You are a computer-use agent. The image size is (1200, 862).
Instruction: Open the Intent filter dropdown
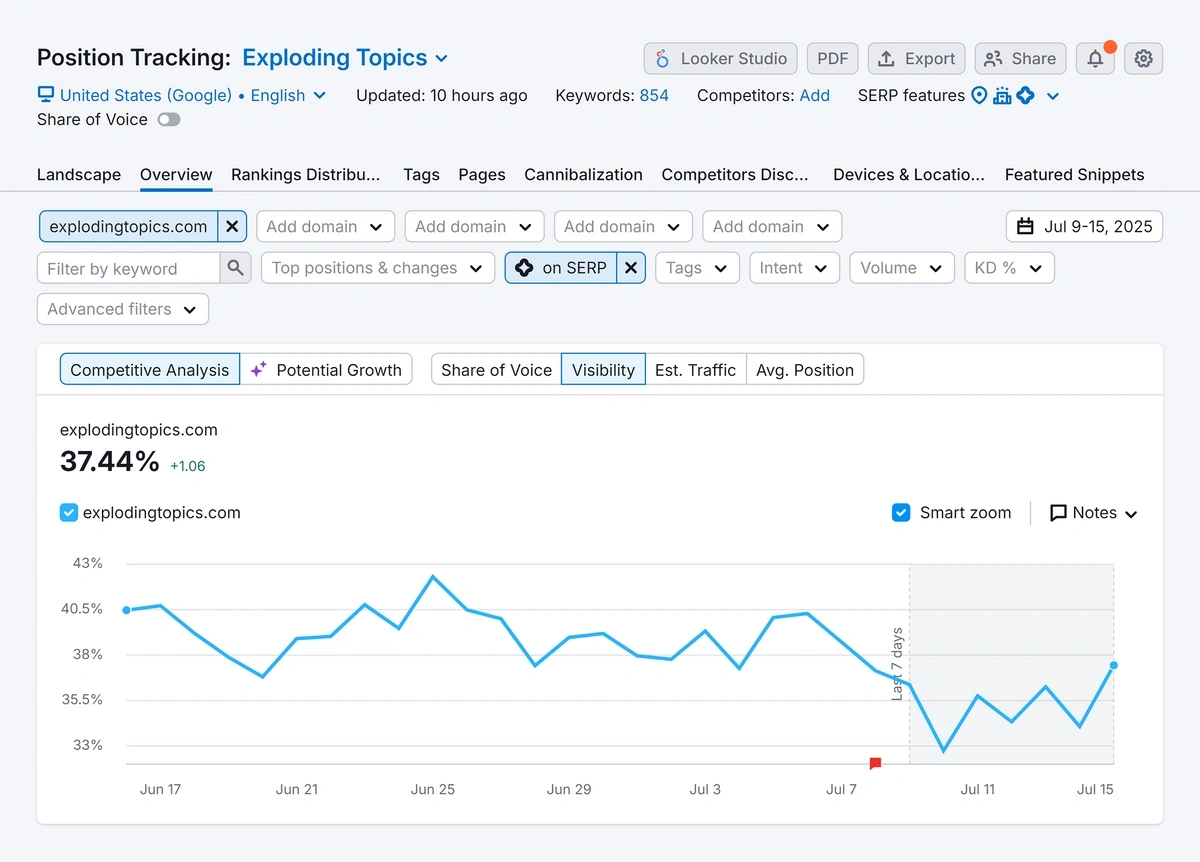pos(794,268)
